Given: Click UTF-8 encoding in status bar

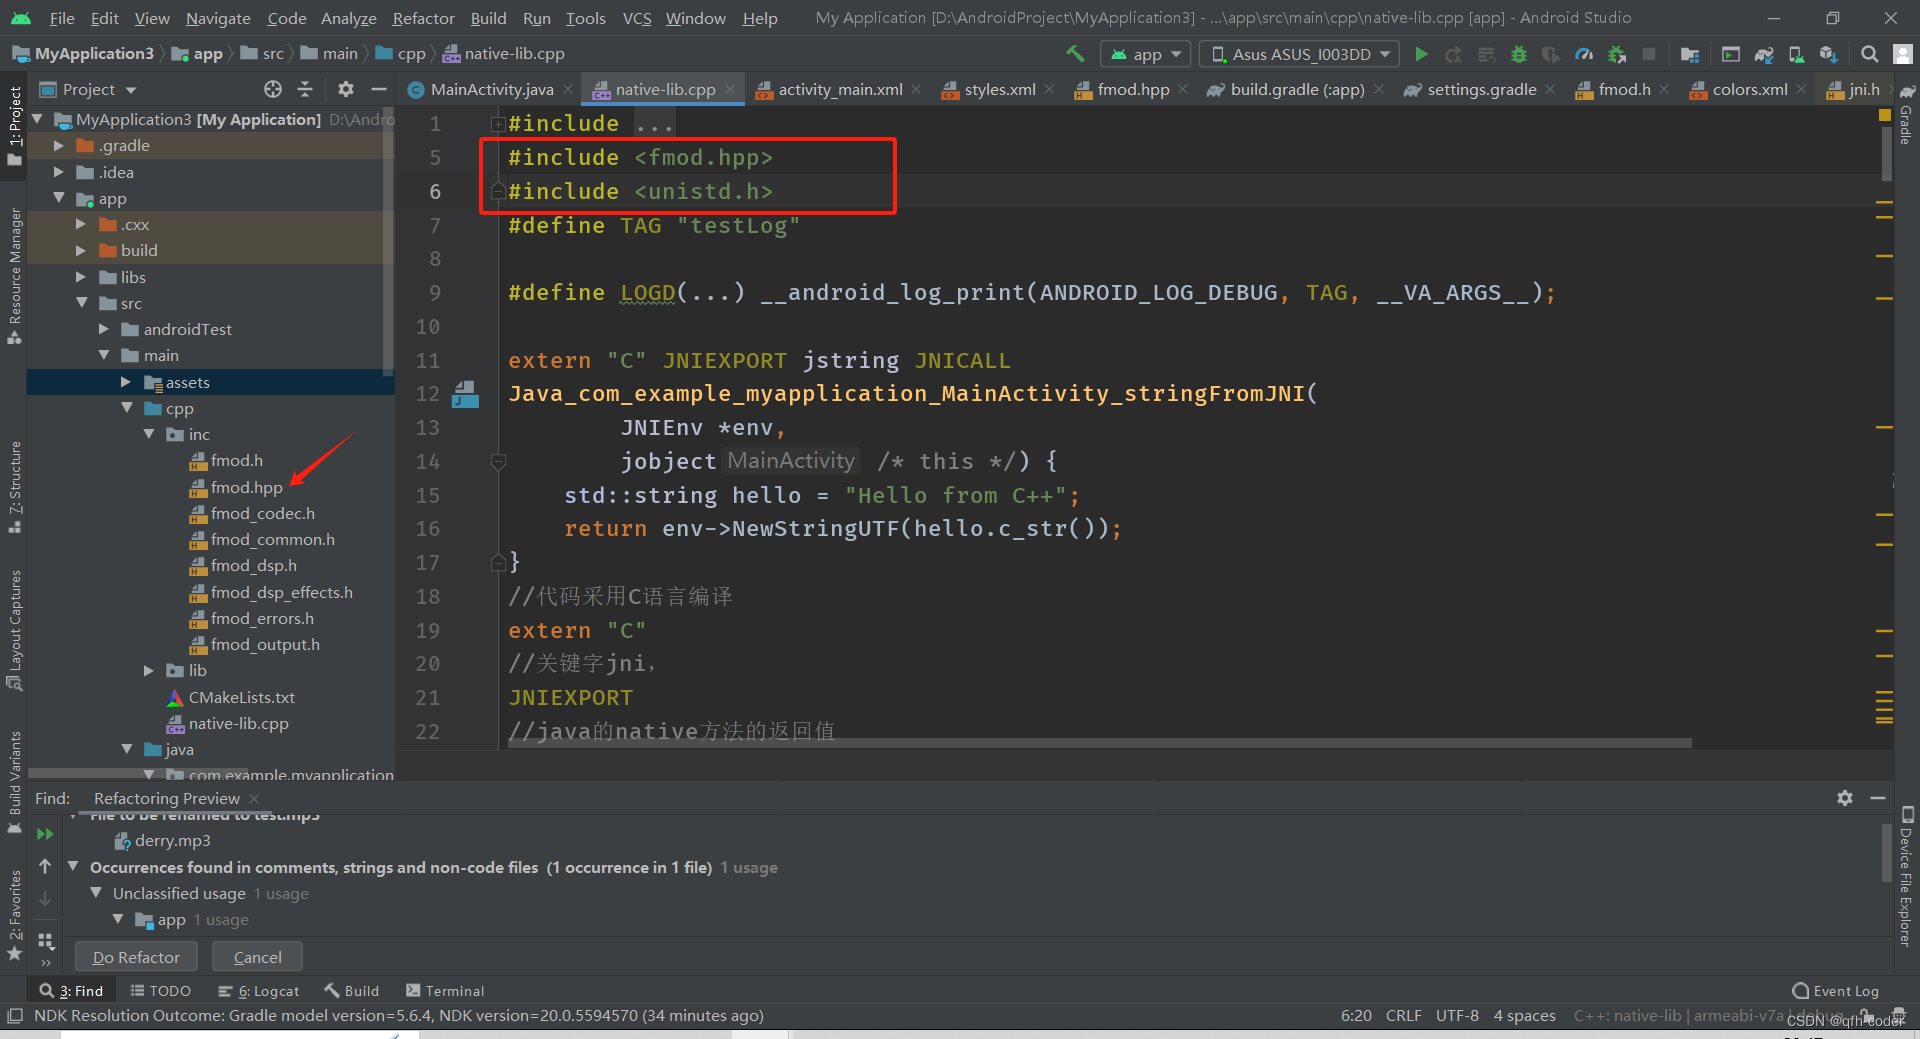Looking at the screenshot, I should pos(1457,1016).
